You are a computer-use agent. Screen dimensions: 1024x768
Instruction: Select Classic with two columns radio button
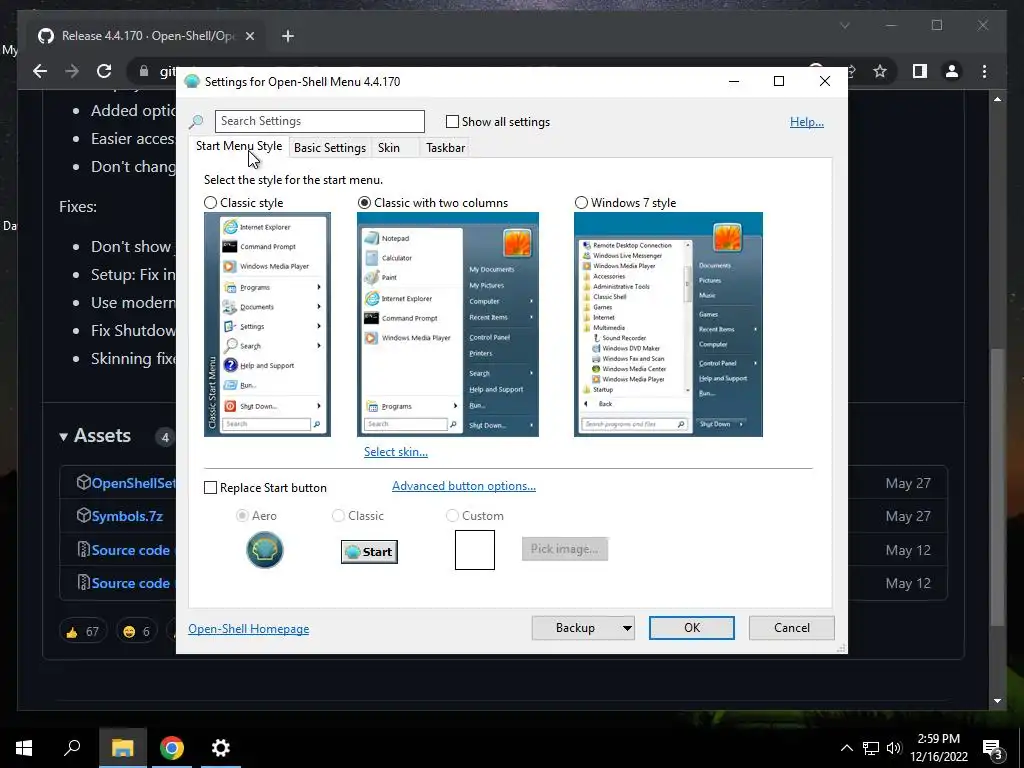click(364, 203)
